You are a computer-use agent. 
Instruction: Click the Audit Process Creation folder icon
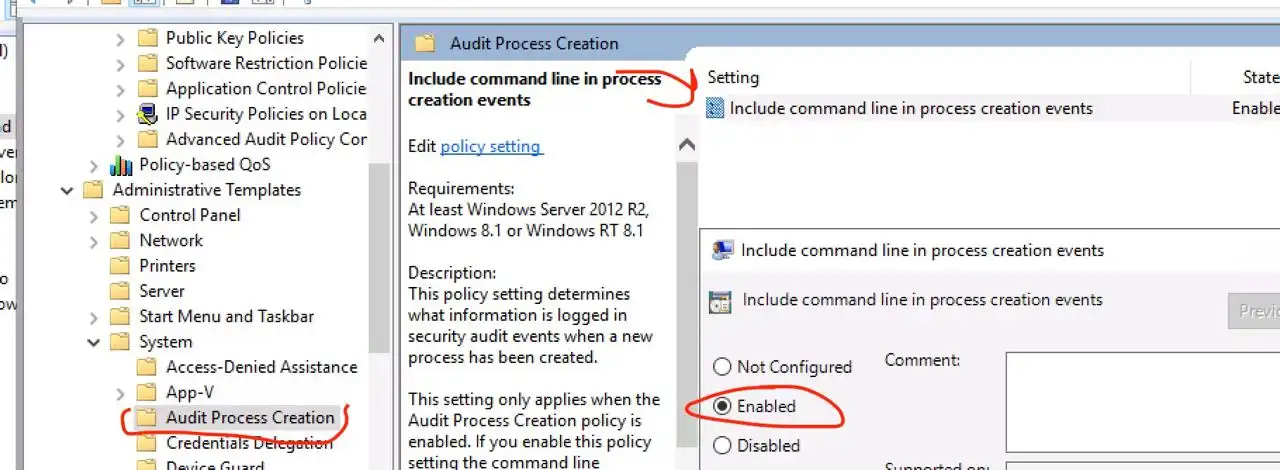tap(148, 418)
